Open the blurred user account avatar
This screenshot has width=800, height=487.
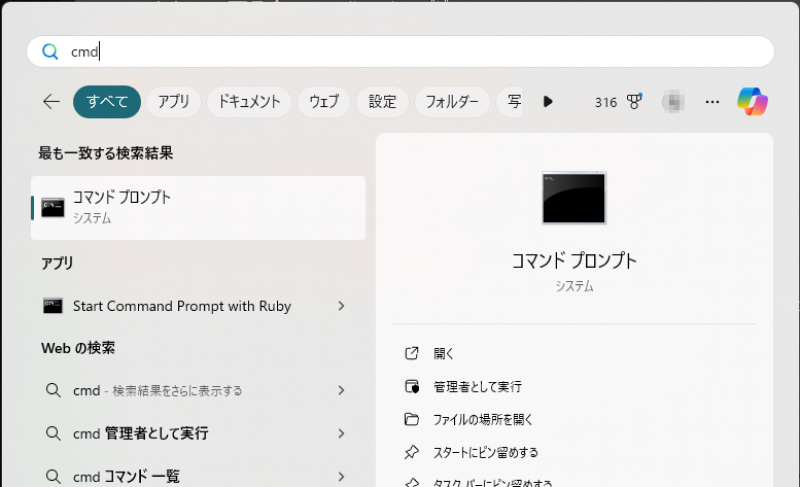click(673, 102)
